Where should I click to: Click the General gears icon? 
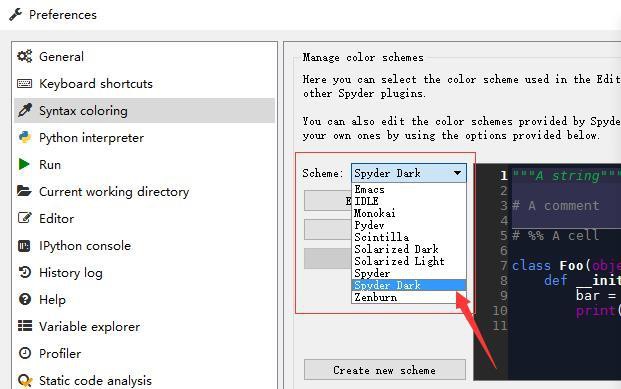tap(25, 56)
